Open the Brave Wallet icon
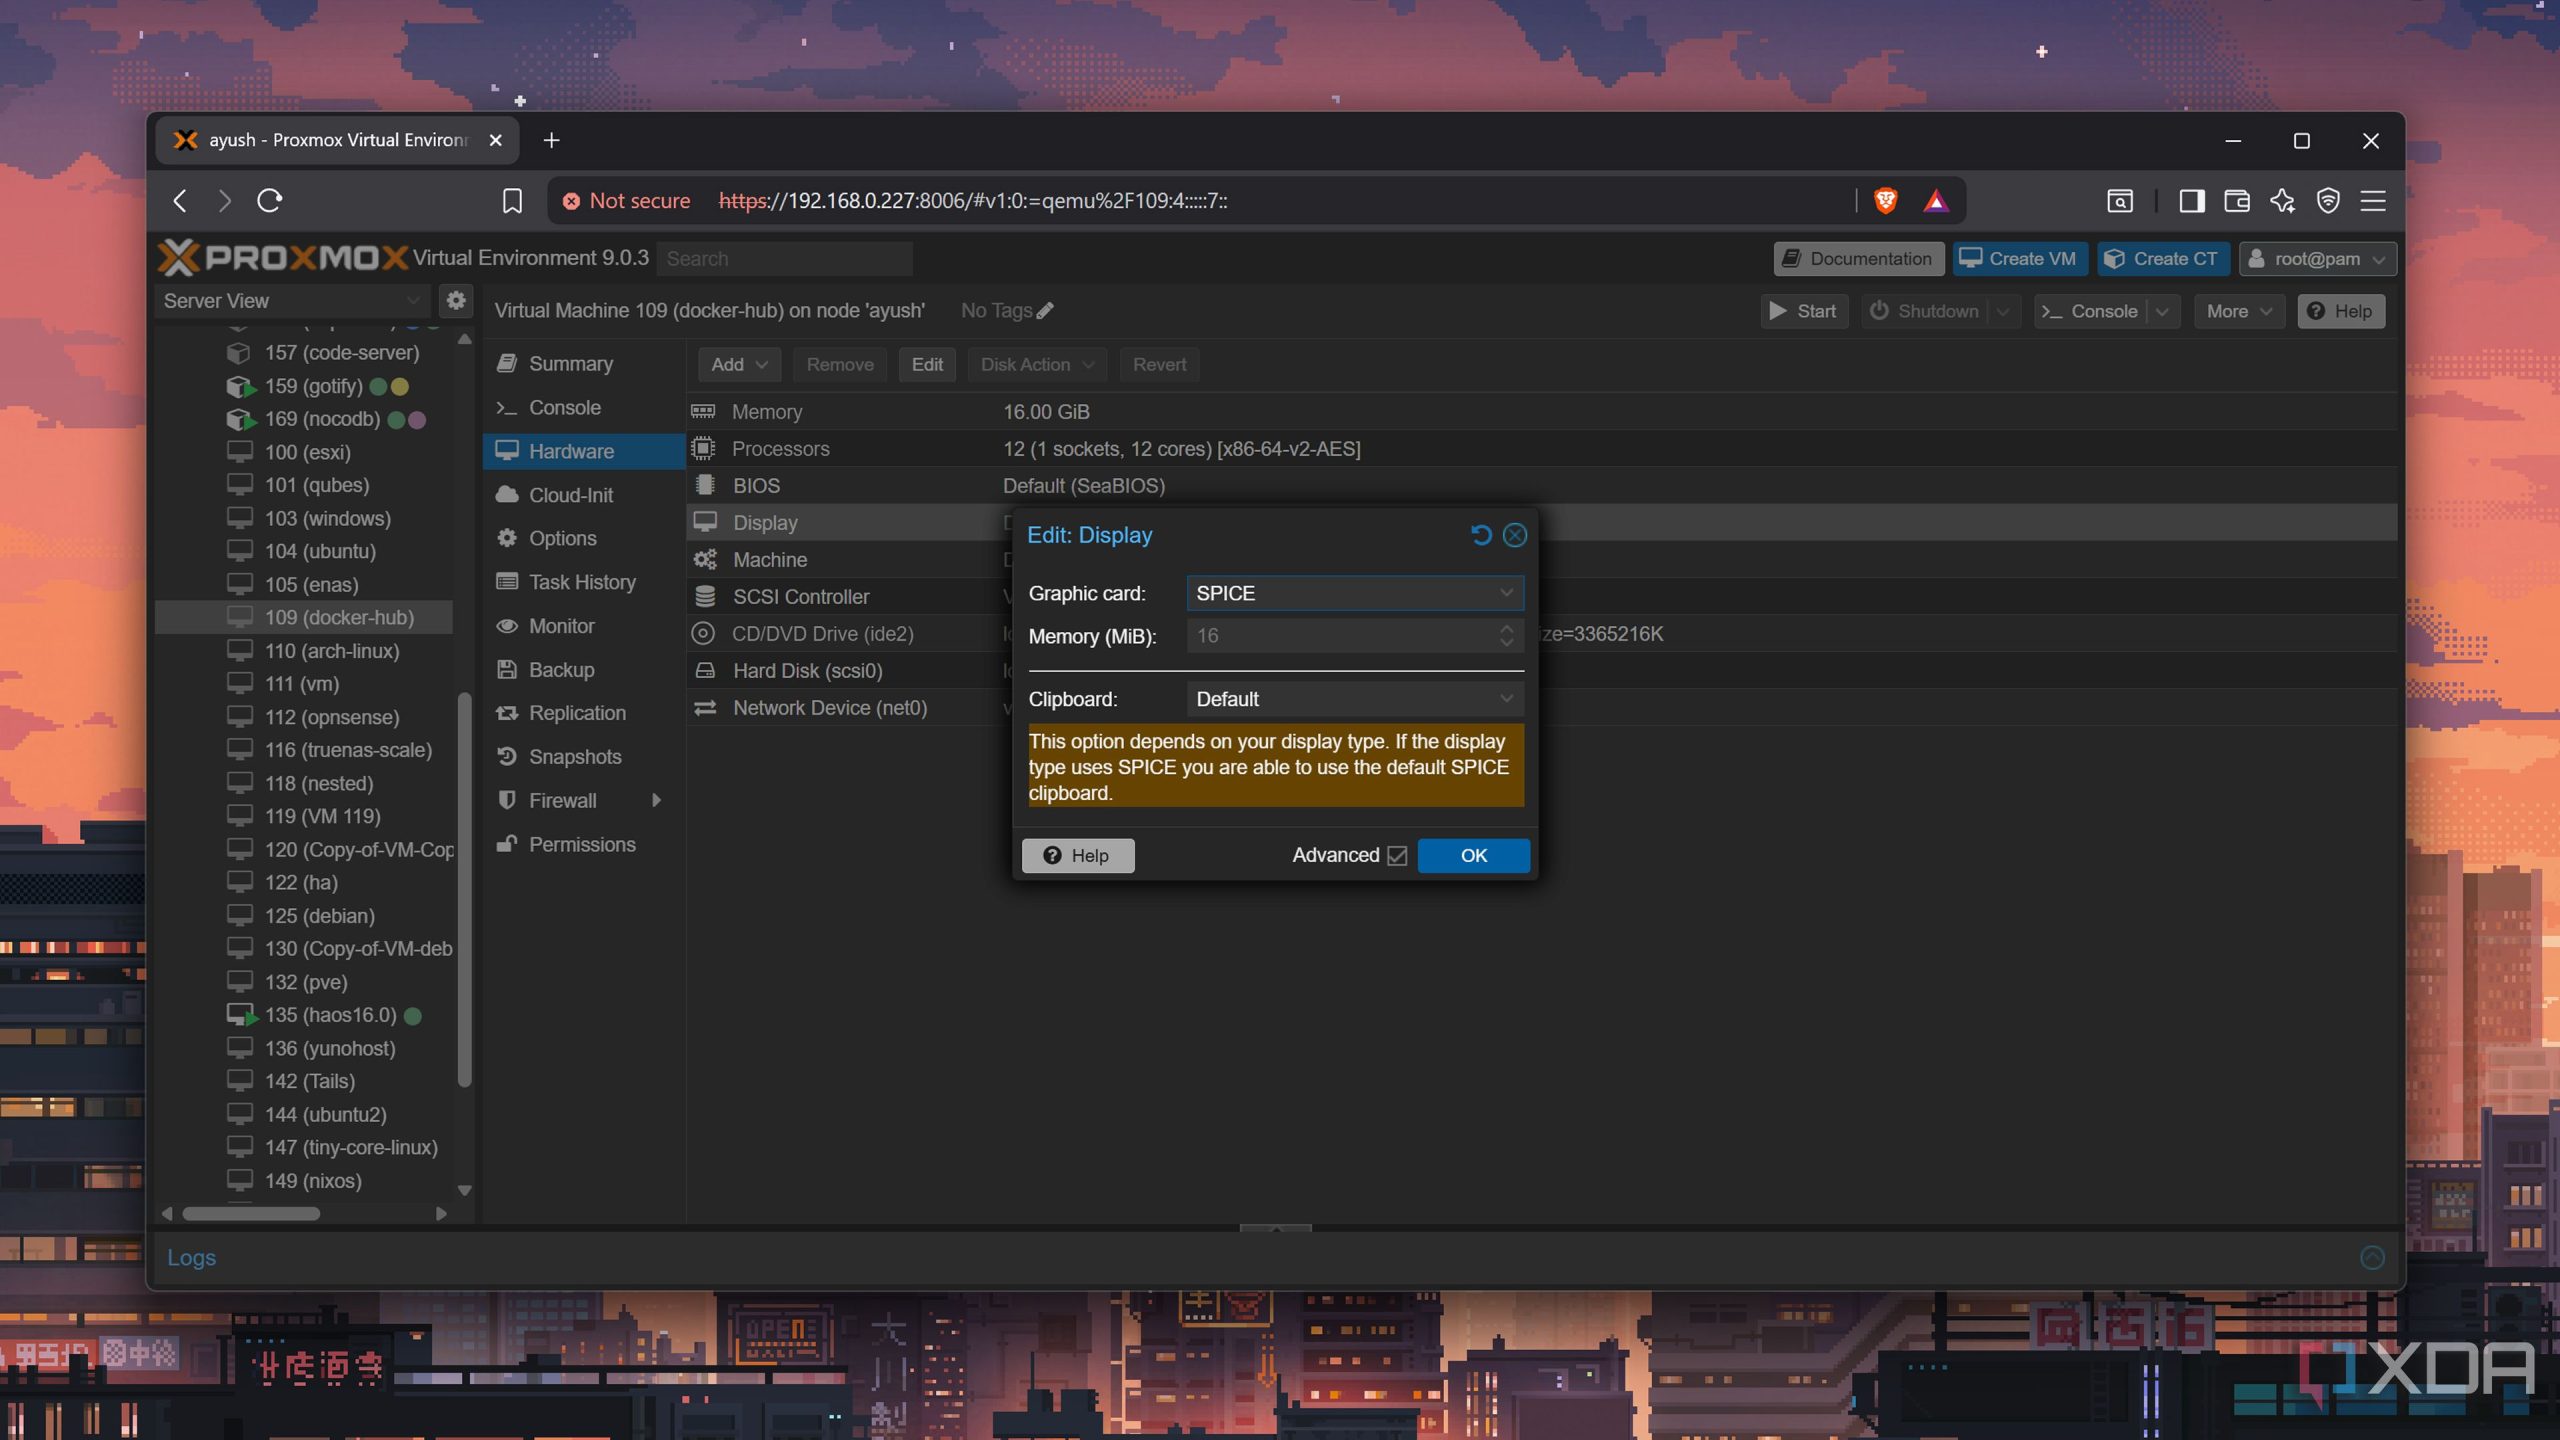Screen dimensions: 2560x1440 click(2237, 201)
